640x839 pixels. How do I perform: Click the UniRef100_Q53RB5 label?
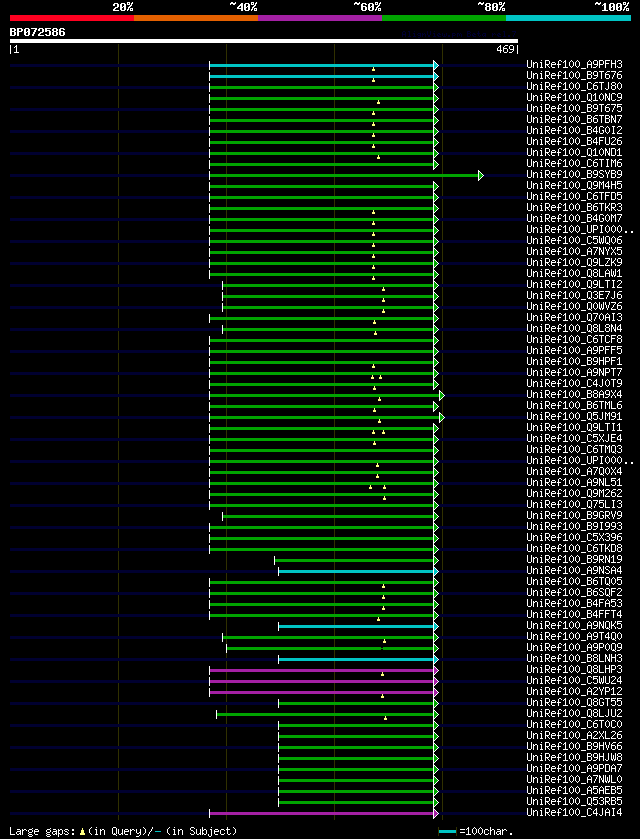574,802
